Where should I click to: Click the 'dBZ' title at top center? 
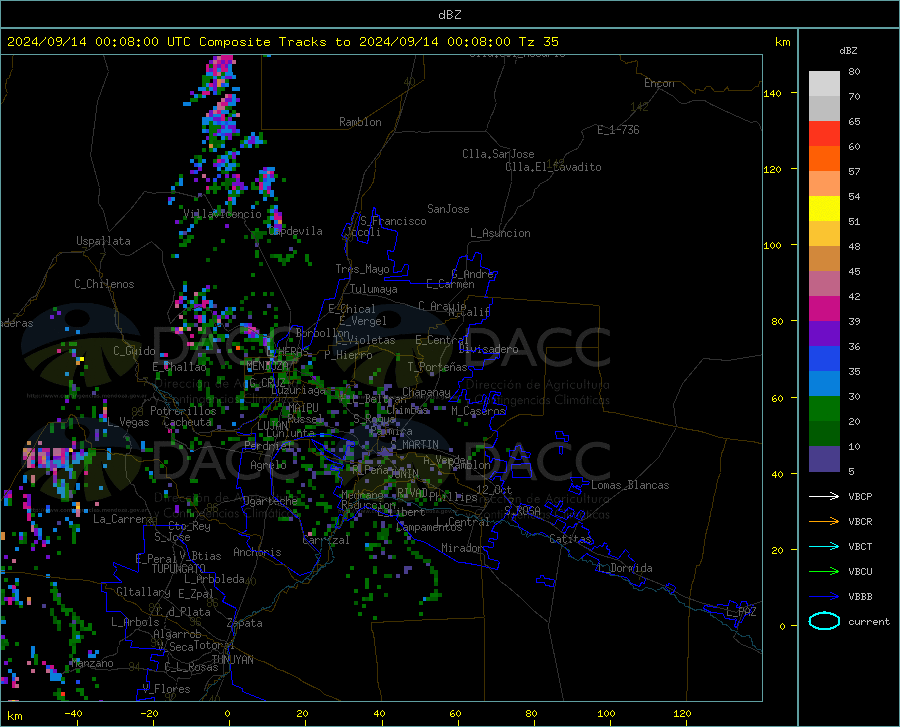[x=449, y=15]
